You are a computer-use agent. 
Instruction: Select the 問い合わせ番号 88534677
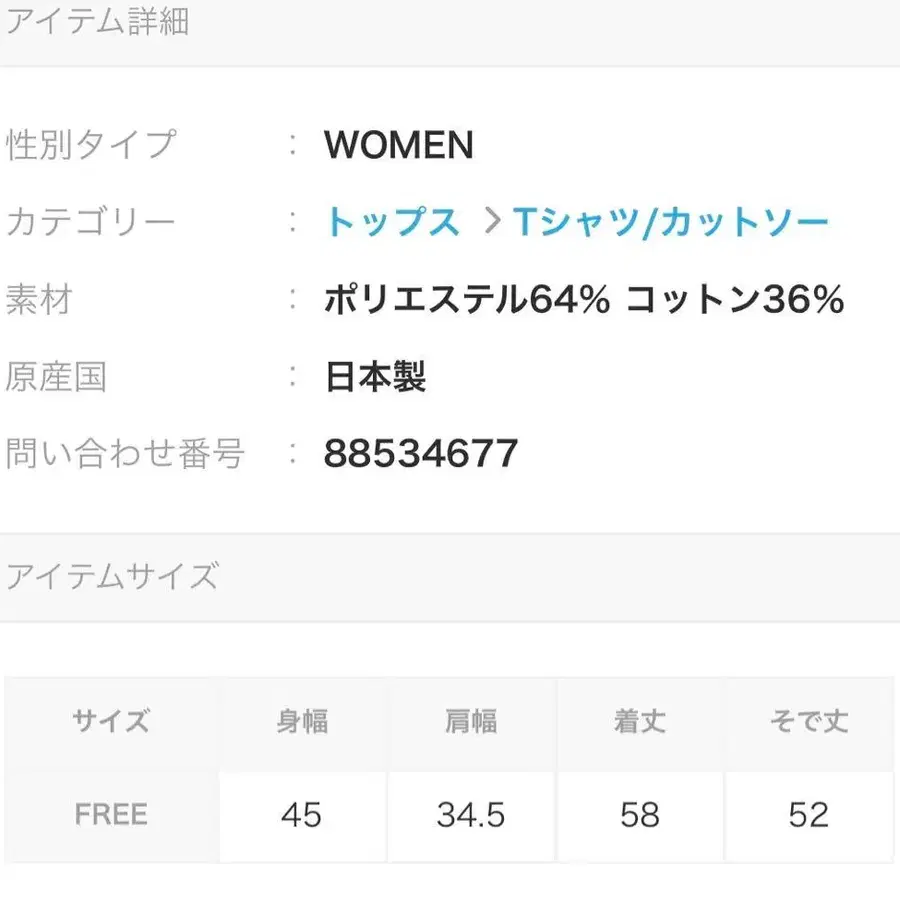420,453
